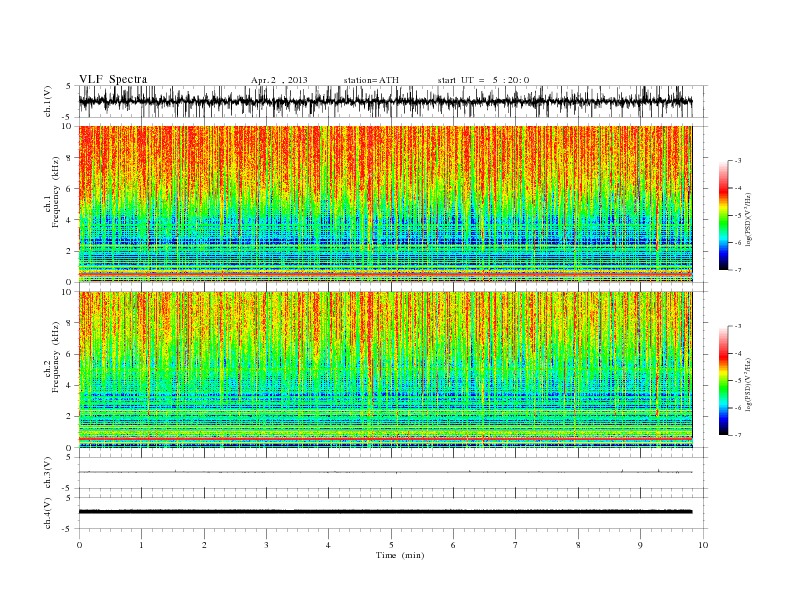792x612 pixels.
Task: Select the date text "Apr. 2, 2013"
Action: click(x=279, y=80)
